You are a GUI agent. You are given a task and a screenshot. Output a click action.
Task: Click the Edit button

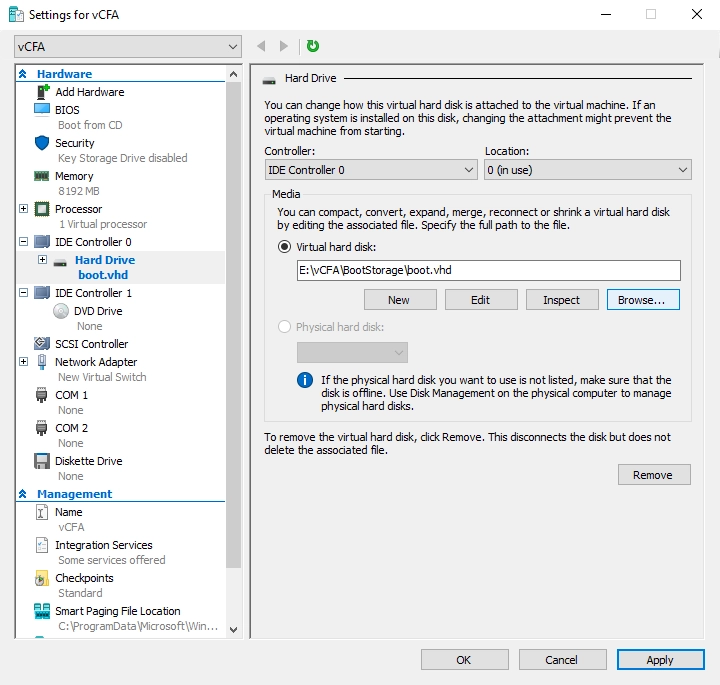click(481, 300)
